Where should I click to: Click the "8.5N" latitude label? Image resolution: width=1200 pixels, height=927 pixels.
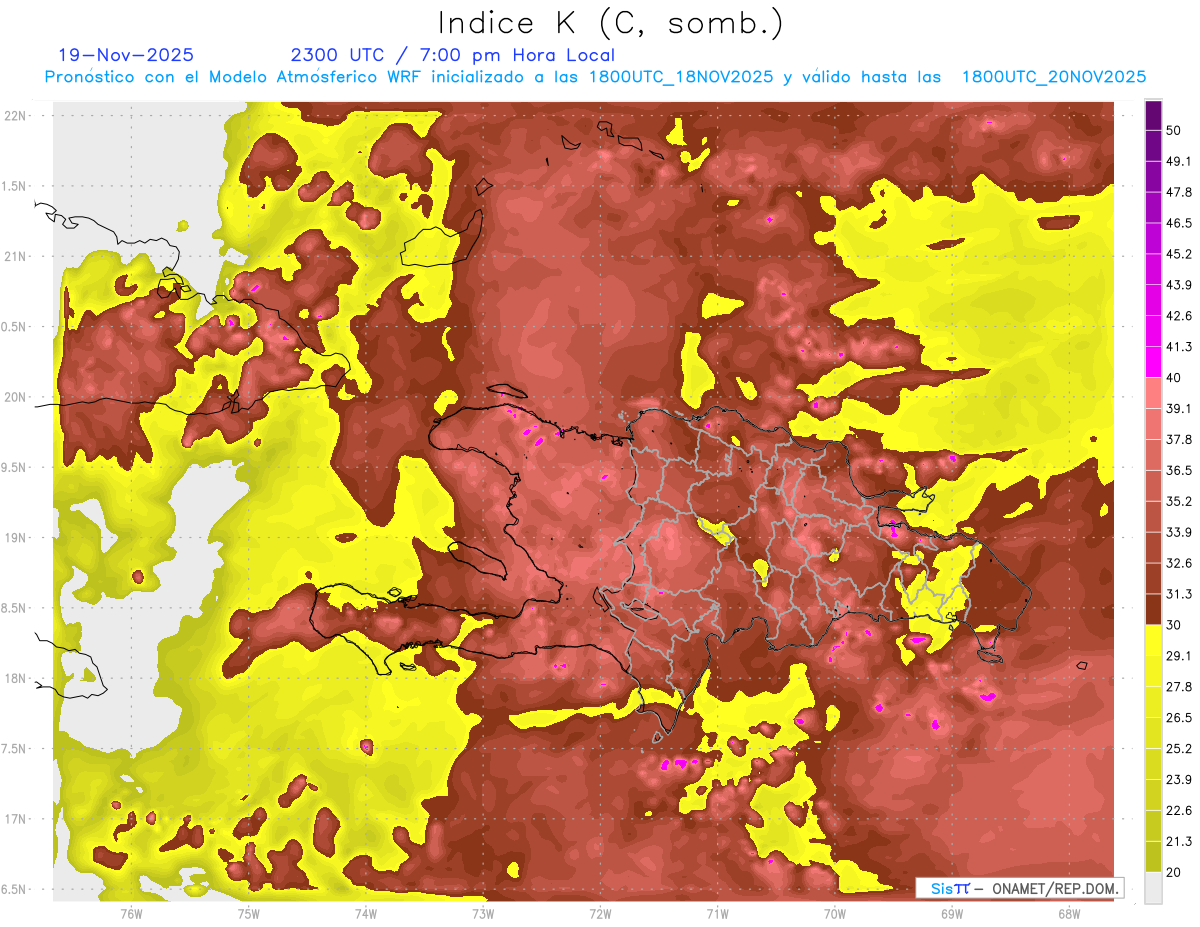pos(15,608)
